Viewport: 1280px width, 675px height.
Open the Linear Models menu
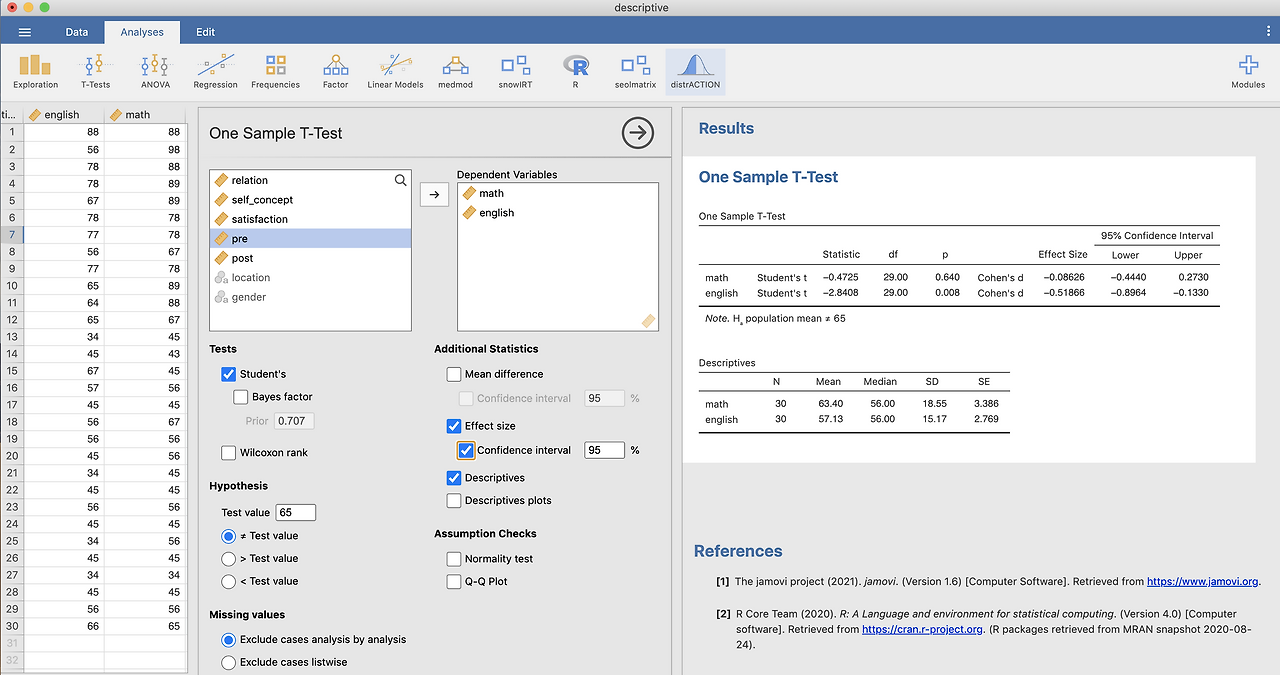pos(395,71)
